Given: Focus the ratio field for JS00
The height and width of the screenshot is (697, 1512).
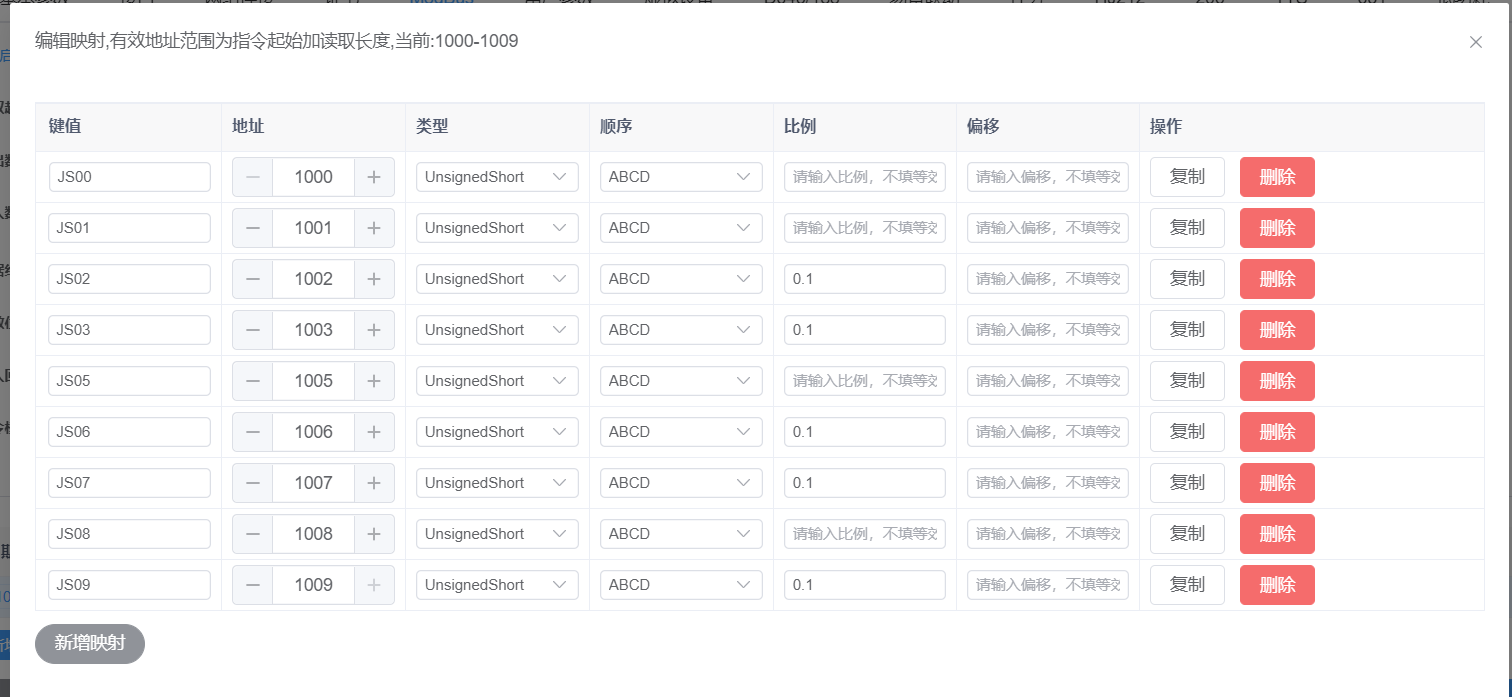Looking at the screenshot, I should click(865, 177).
